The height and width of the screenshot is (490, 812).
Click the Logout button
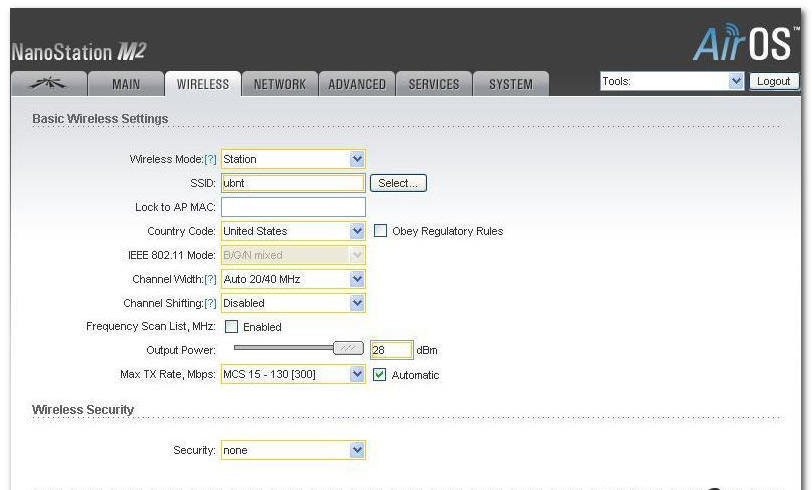(x=774, y=81)
